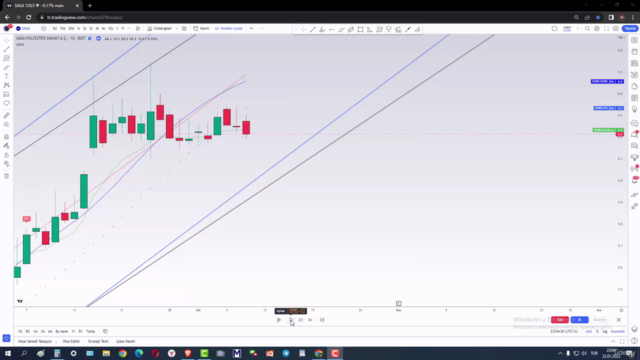Expand the indicators favorites dropdown arrow
The height and width of the screenshot is (360, 640).
[177, 29]
